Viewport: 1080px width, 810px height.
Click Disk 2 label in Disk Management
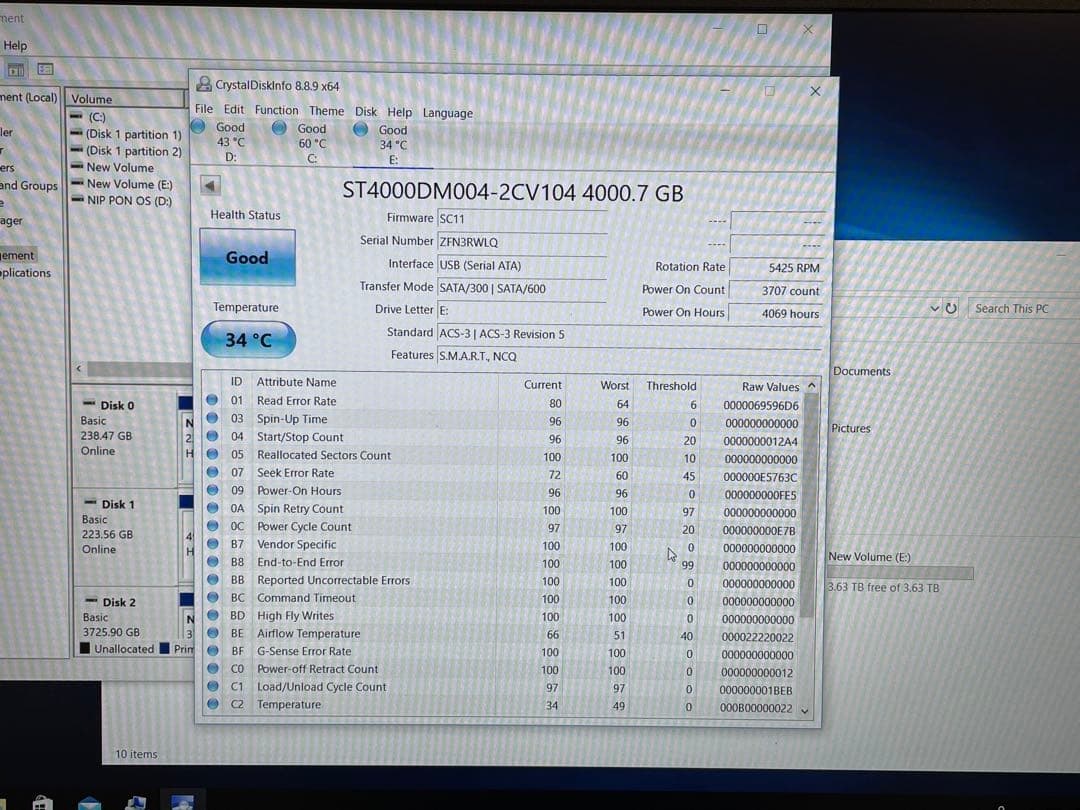pos(118,602)
